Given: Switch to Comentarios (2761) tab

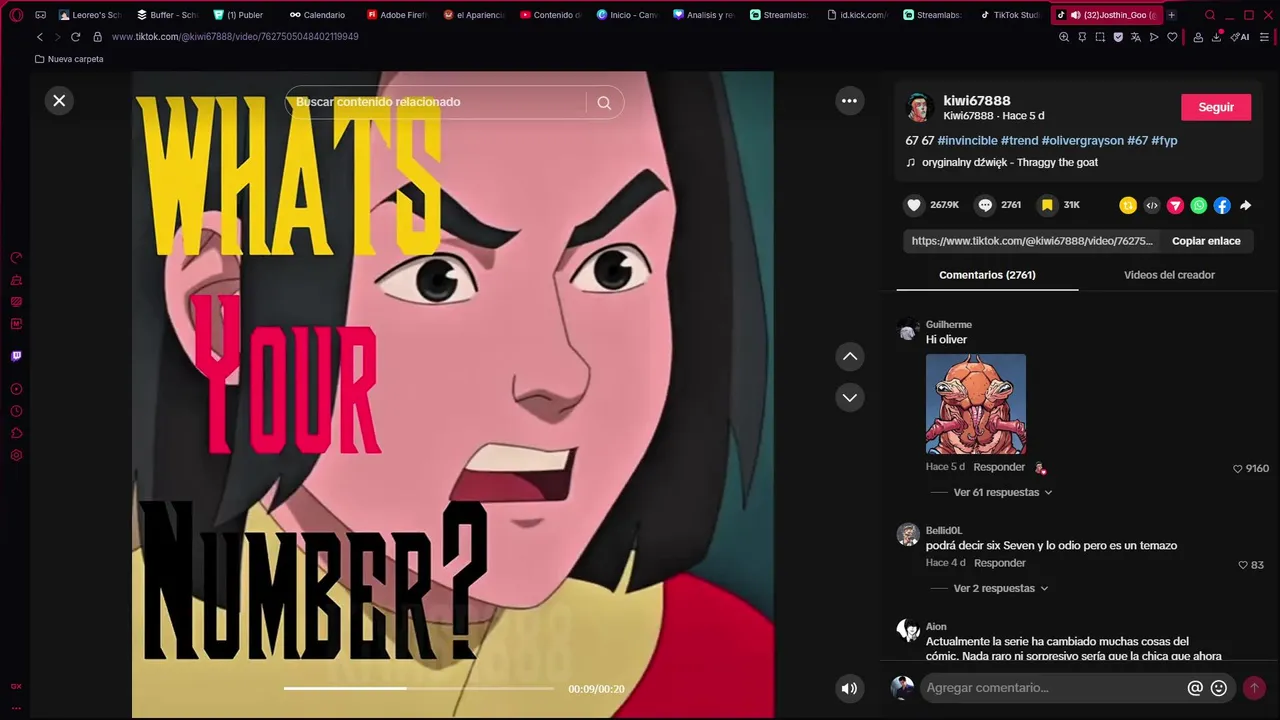Looking at the screenshot, I should pyautogui.click(x=987, y=275).
